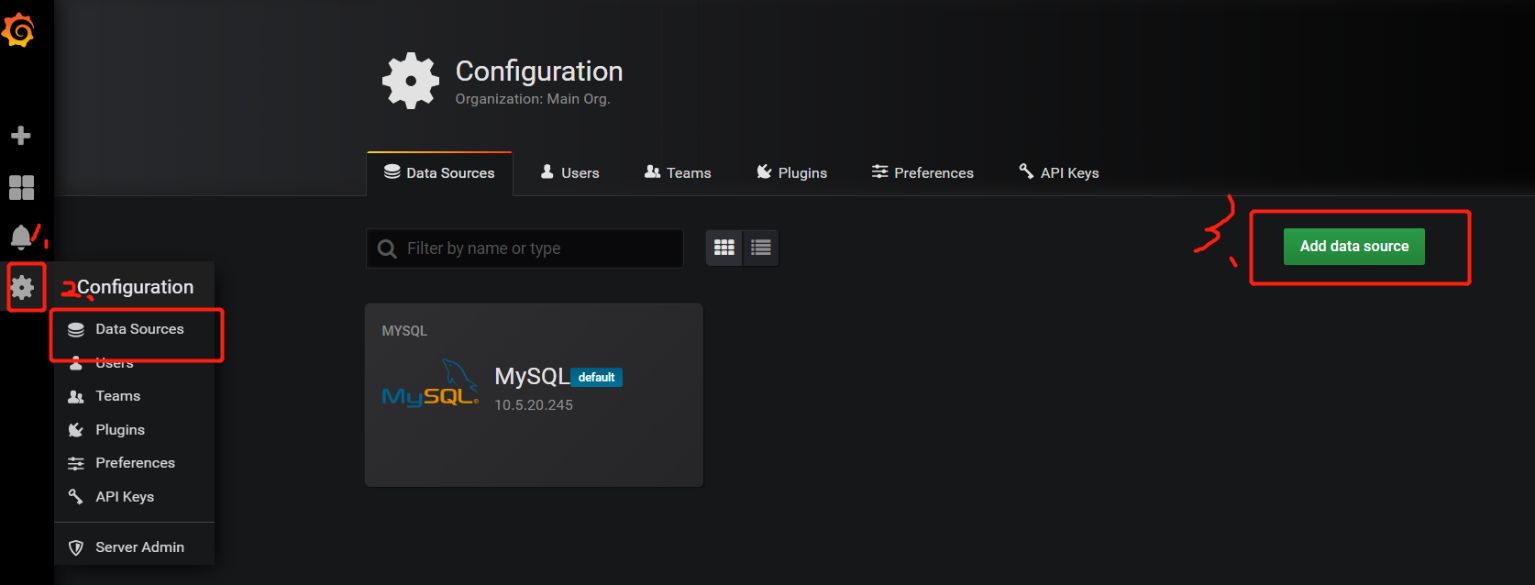This screenshot has width=1535, height=585.
Task: Open Server Admin from sidebar menu
Action: click(139, 547)
